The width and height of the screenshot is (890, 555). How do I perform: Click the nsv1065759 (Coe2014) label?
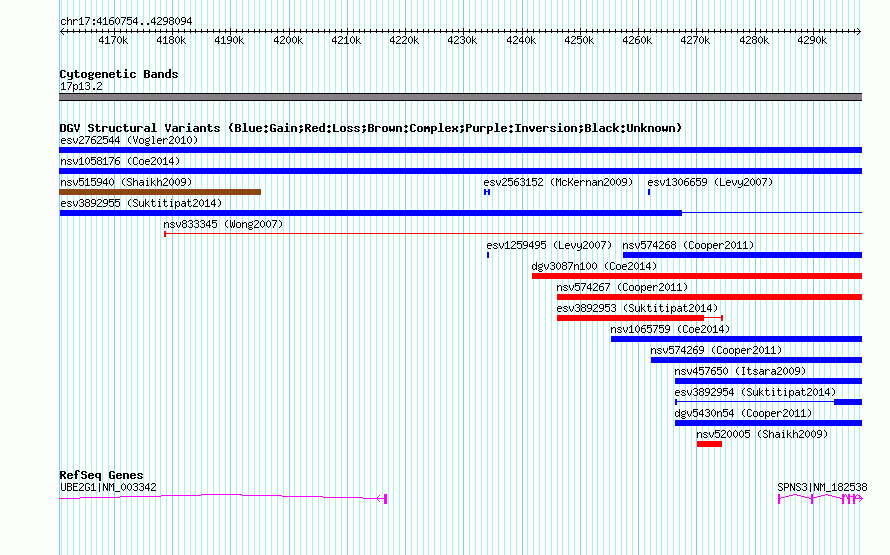click(670, 329)
